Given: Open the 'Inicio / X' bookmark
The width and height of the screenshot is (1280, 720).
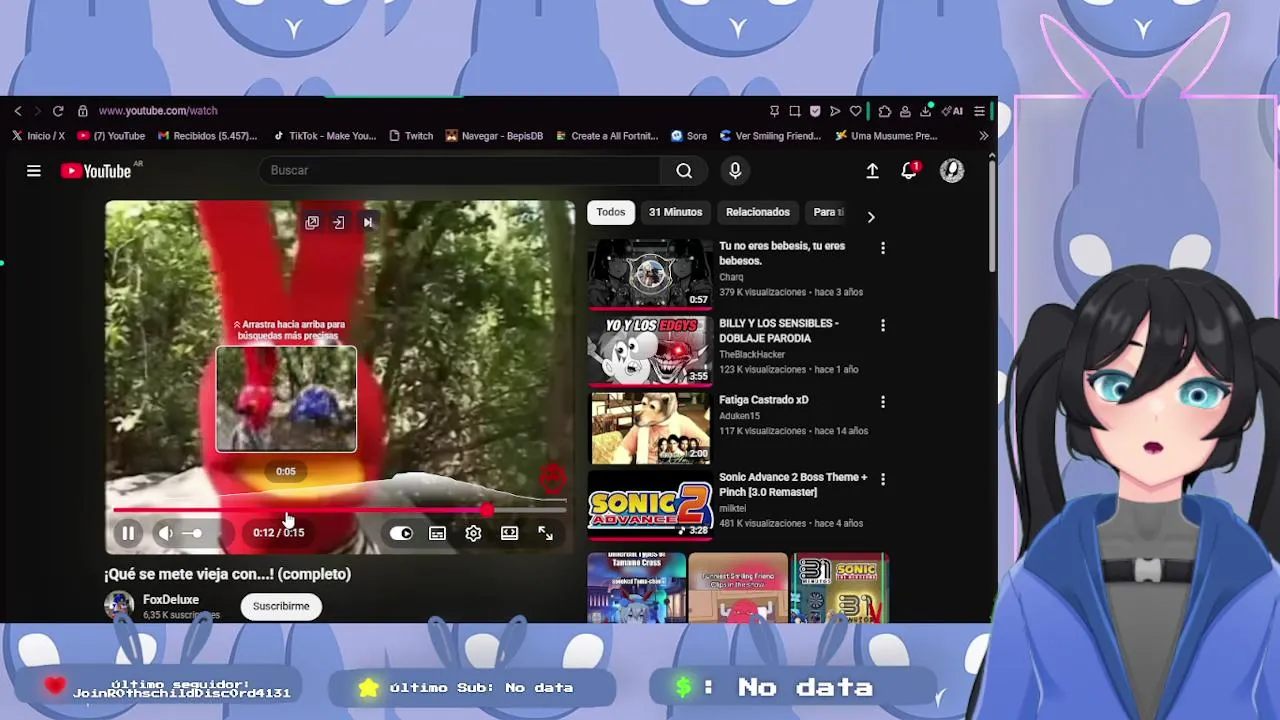Looking at the screenshot, I should click(x=39, y=136).
